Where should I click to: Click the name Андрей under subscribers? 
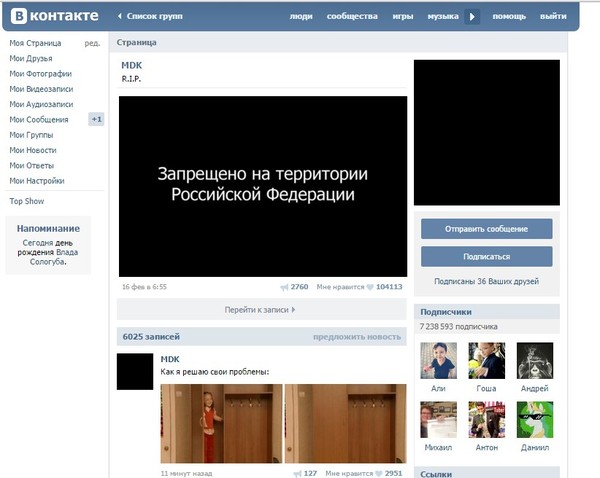535,388
